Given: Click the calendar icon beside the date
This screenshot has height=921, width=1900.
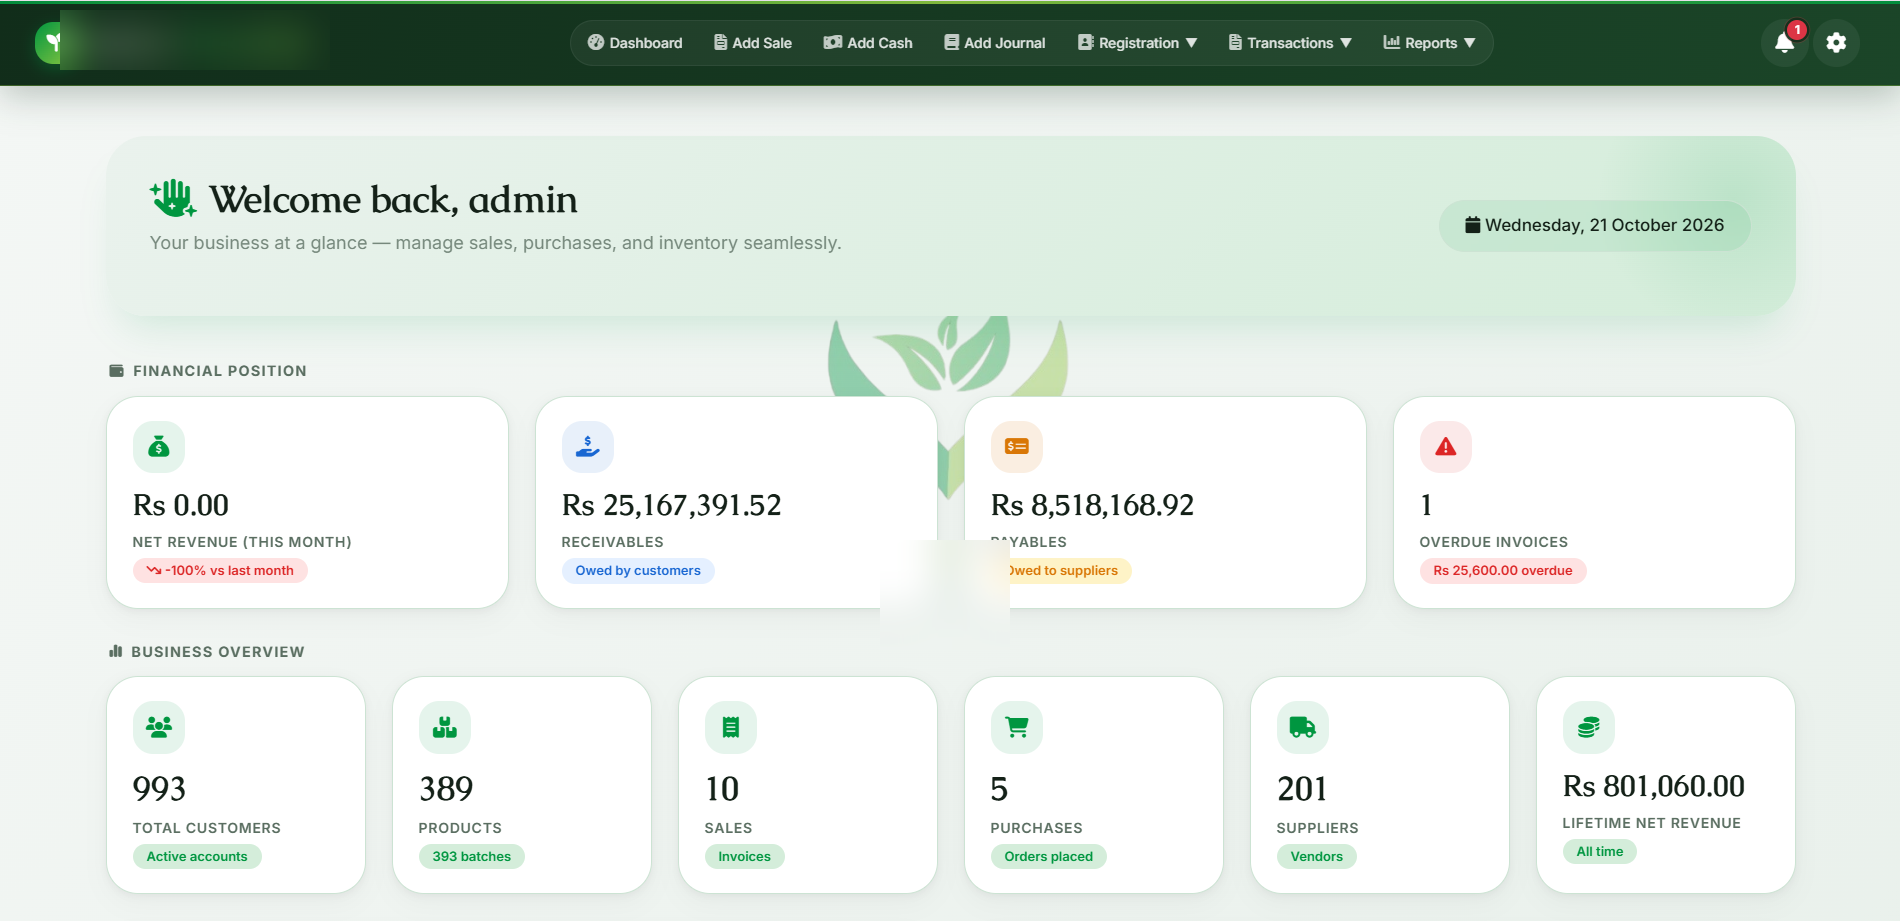Looking at the screenshot, I should coord(1472,225).
